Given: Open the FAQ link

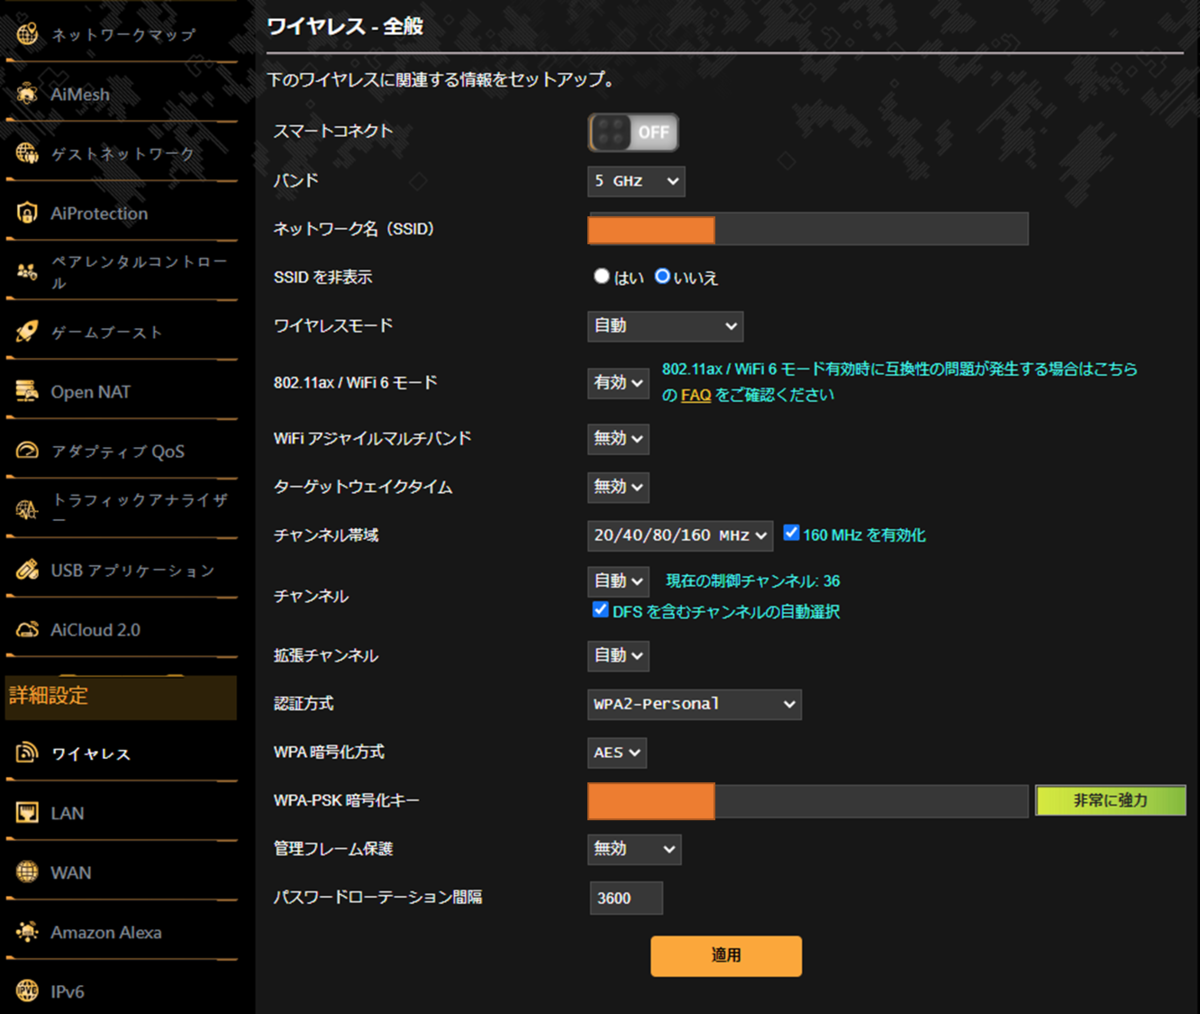Looking at the screenshot, I should pyautogui.click(x=696, y=395).
